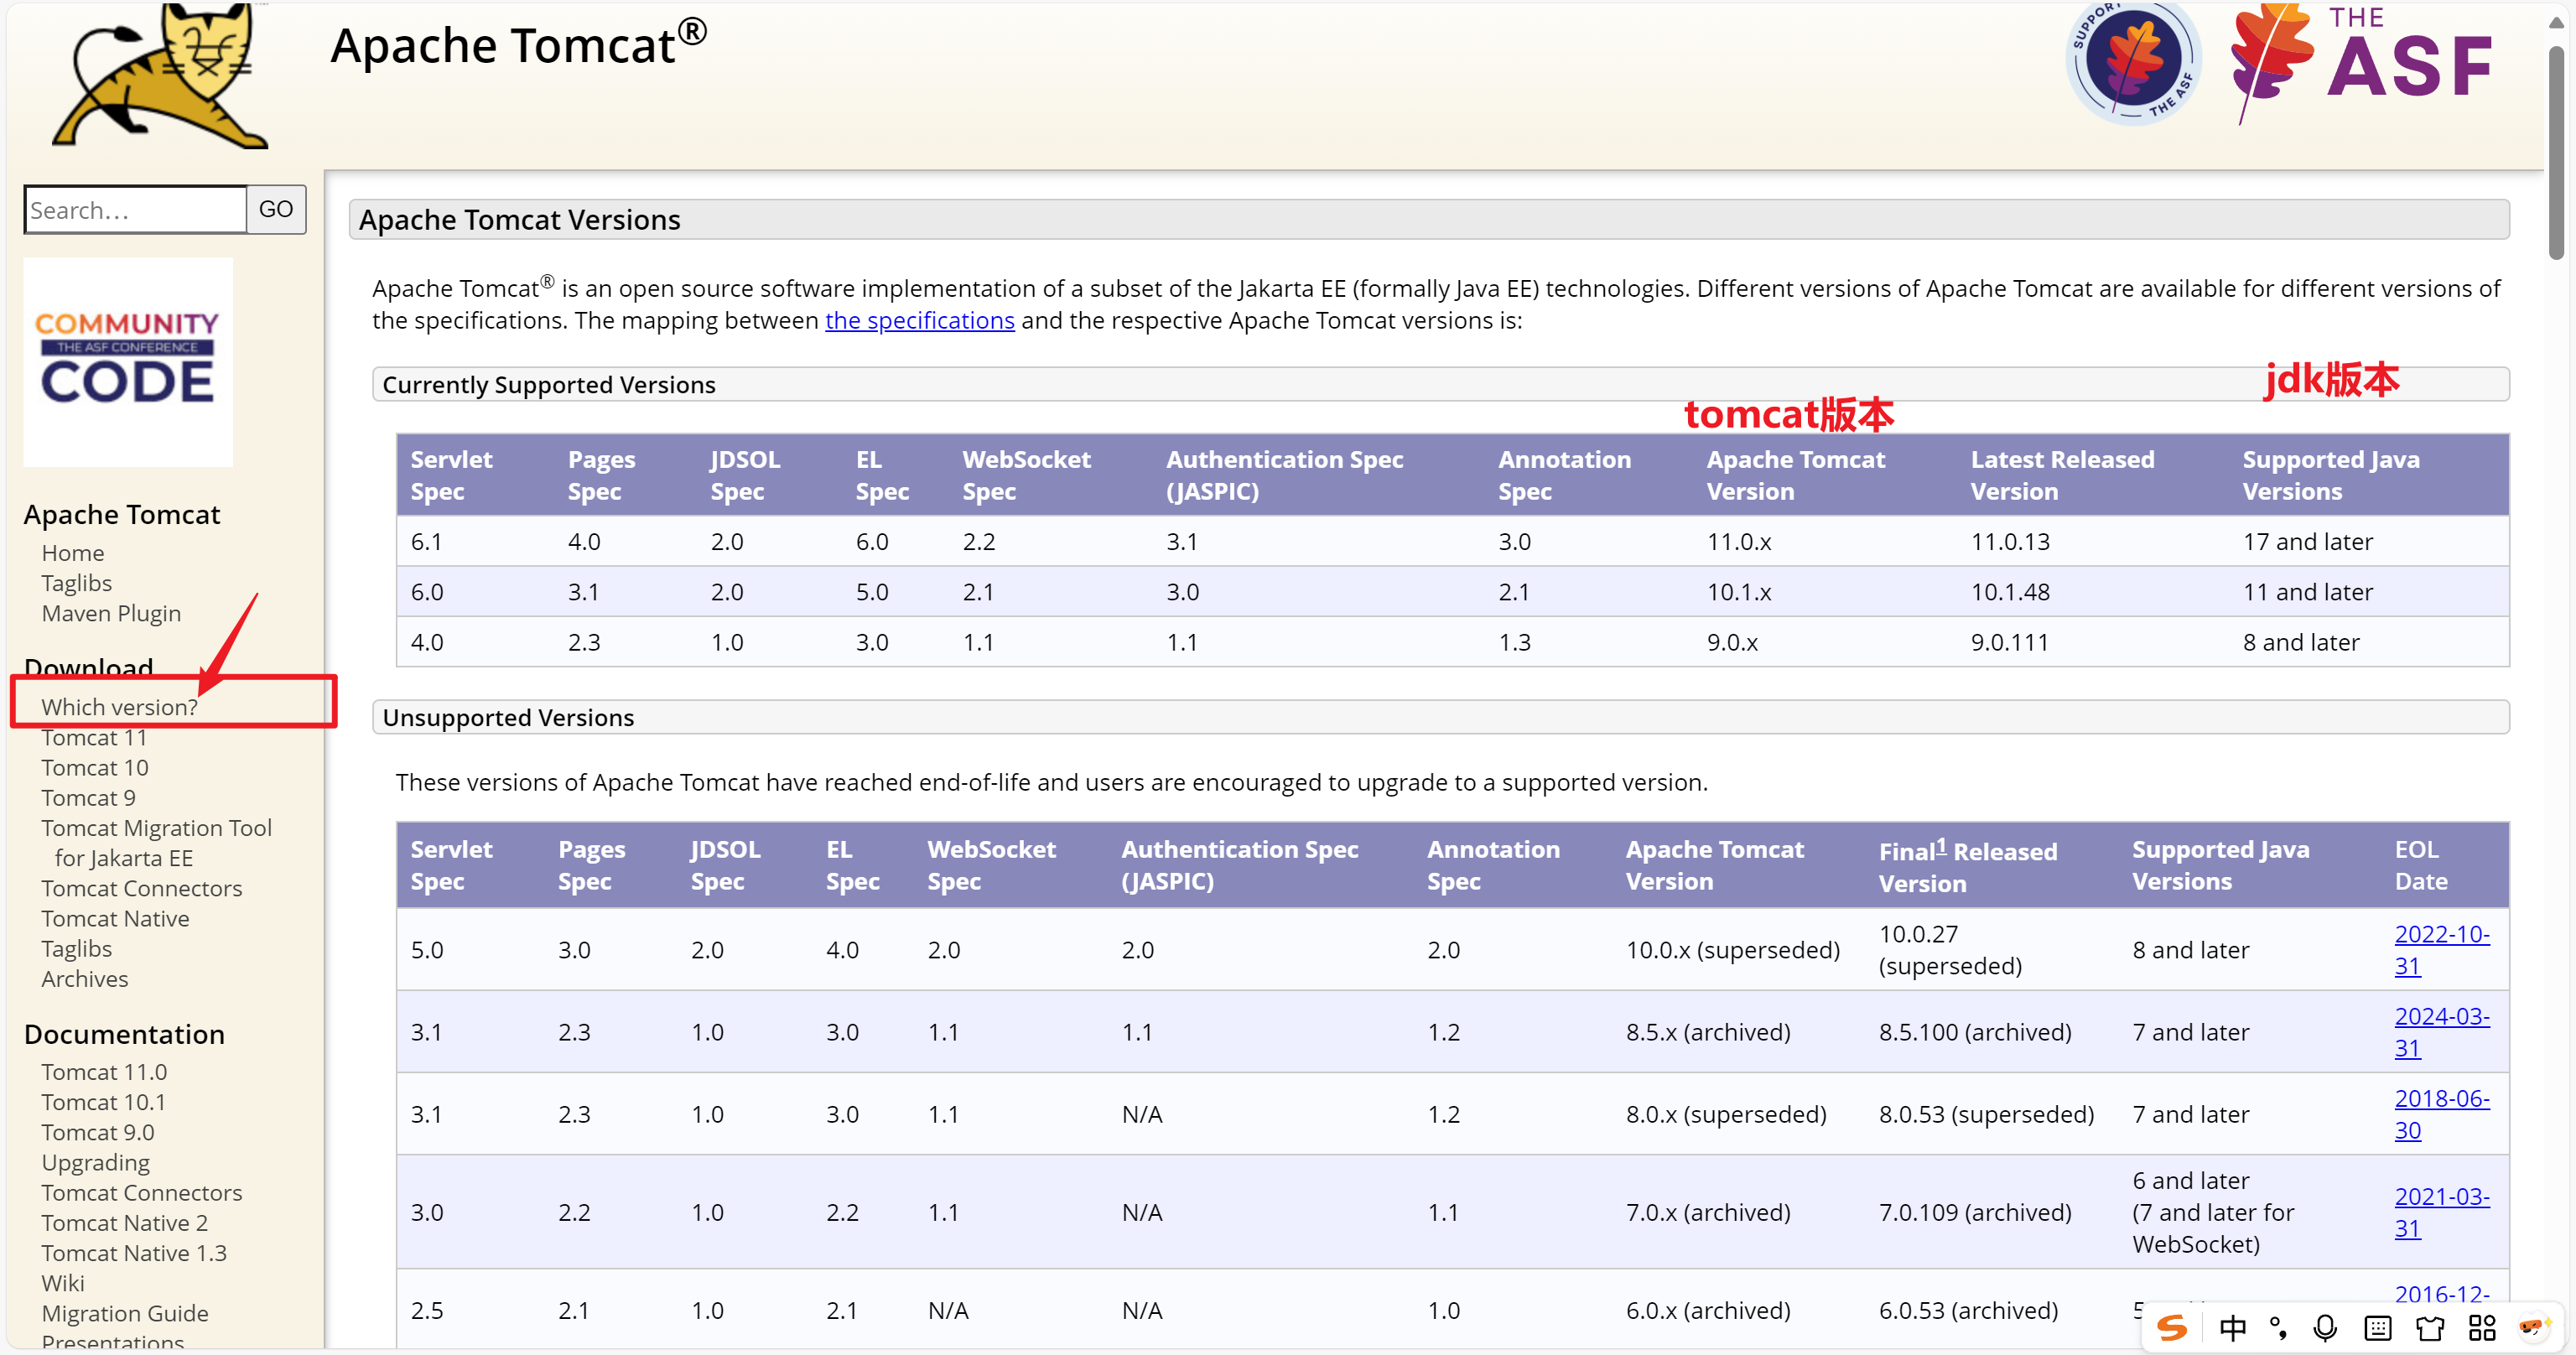Click inside the Search input field
The width and height of the screenshot is (2576, 1355).
tap(135, 210)
